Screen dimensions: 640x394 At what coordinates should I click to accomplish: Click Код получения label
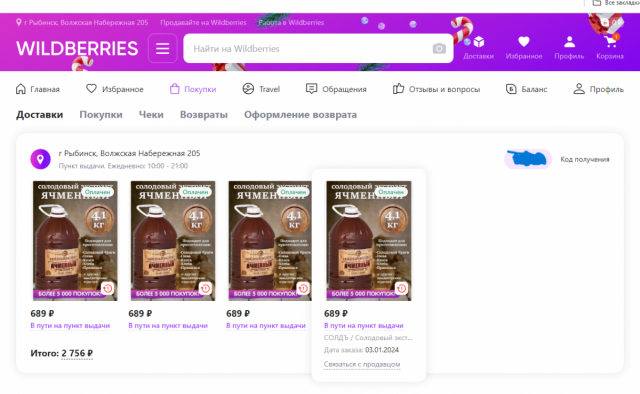click(584, 159)
